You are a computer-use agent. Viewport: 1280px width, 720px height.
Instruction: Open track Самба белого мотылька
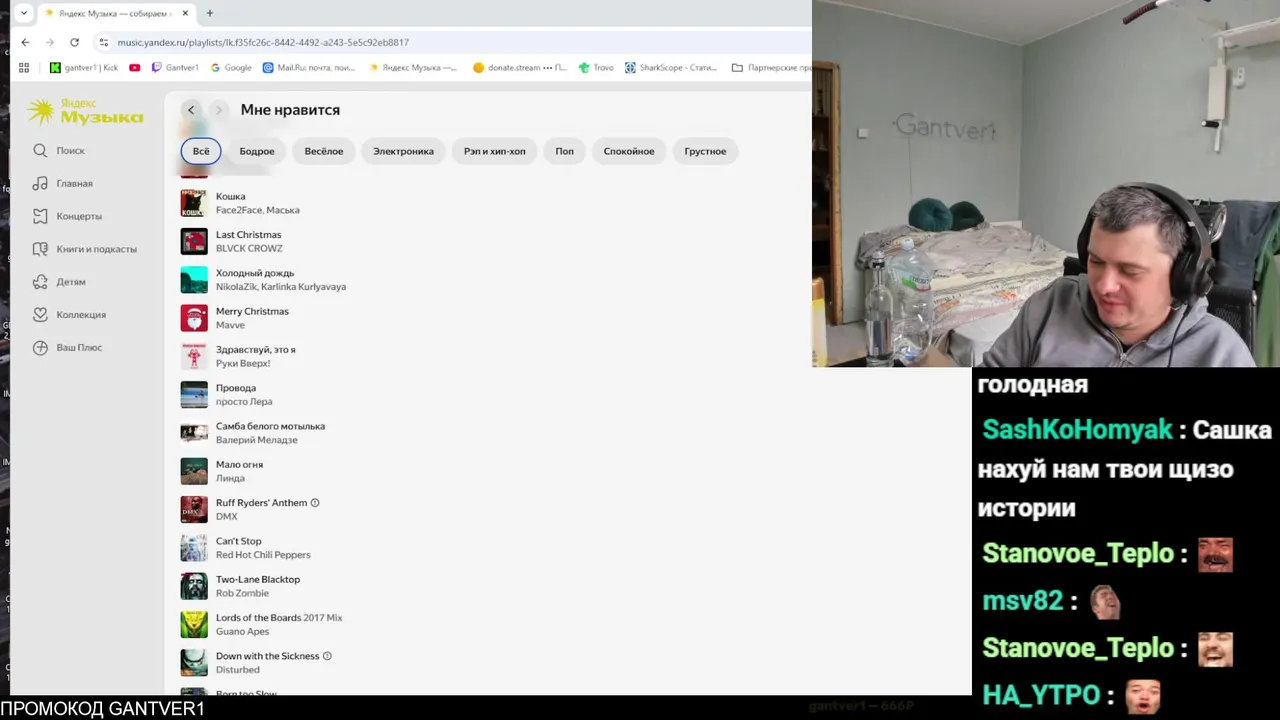(270, 426)
